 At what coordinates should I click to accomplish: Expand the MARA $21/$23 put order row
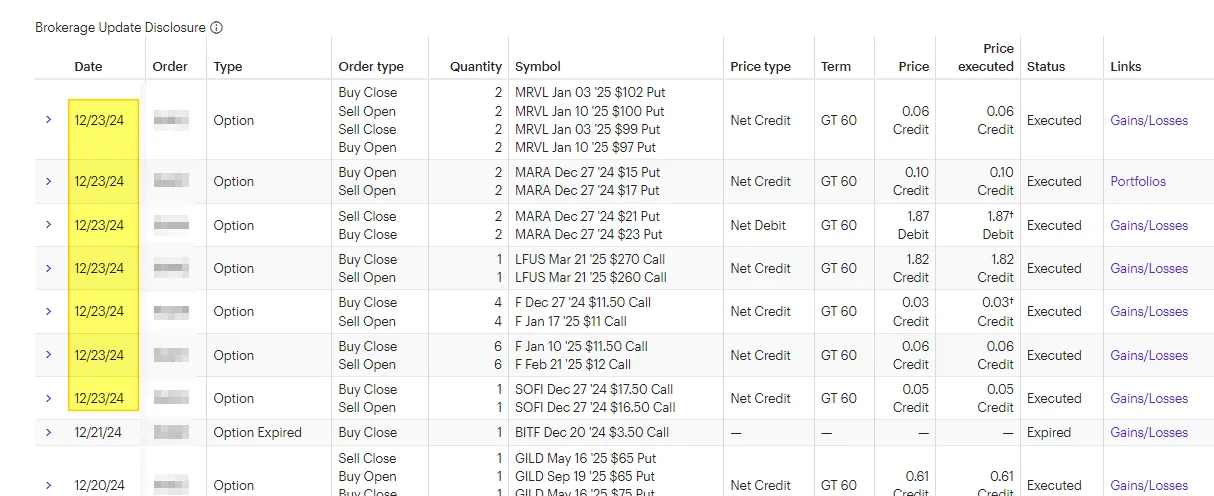pos(48,225)
